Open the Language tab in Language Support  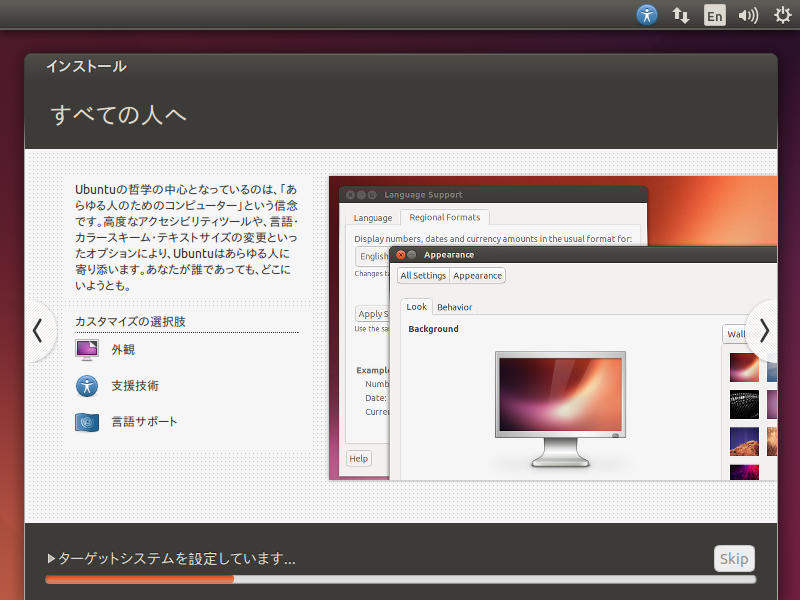click(372, 218)
